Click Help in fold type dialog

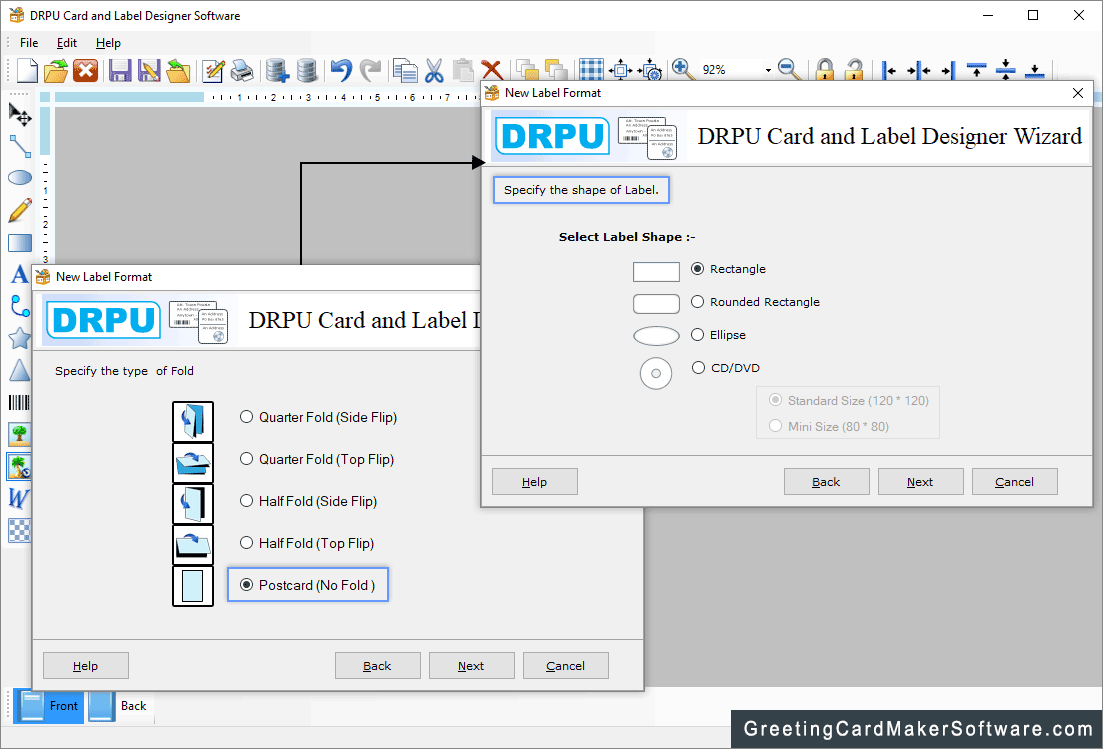tap(86, 665)
